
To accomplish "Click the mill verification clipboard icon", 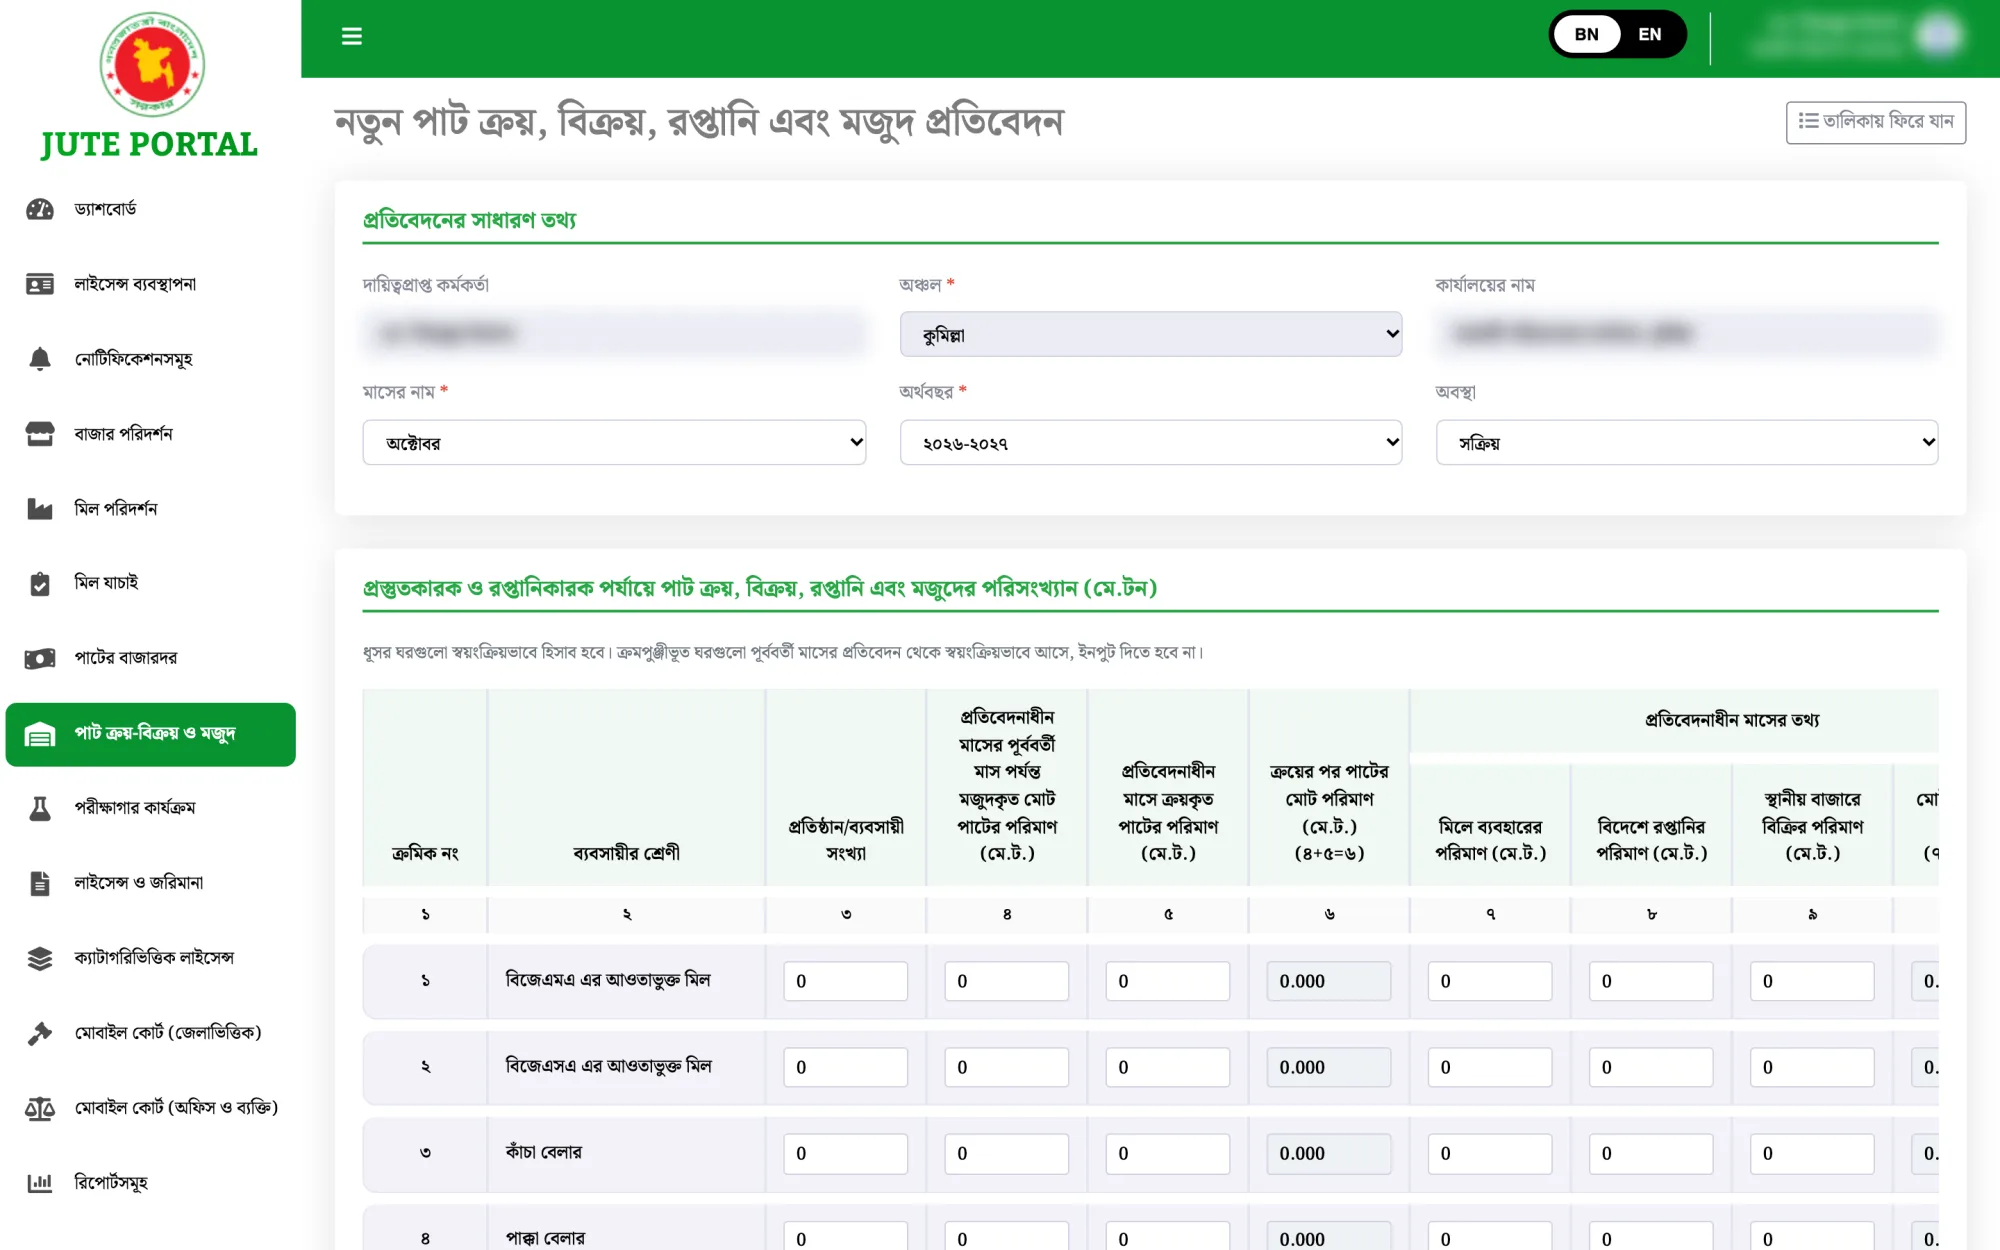I will (40, 583).
